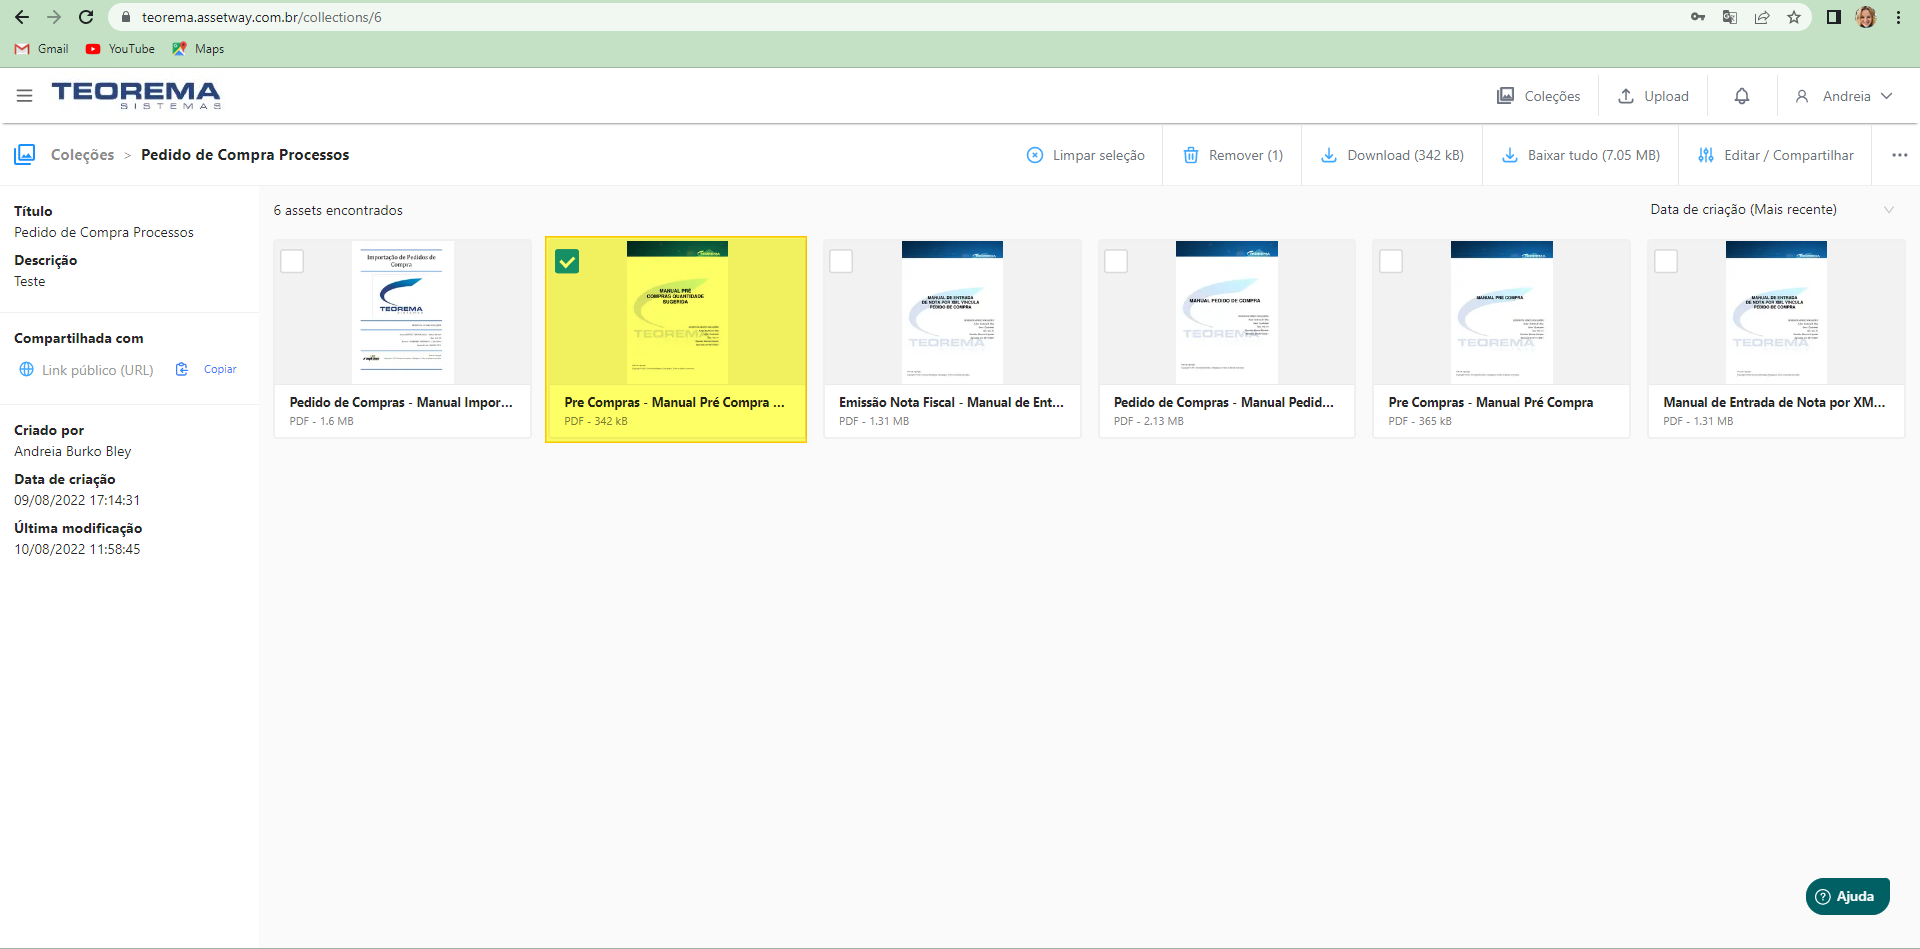Open thumbnail of Manual de Entrada de Nota por XM...
Viewport: 1920px width, 949px height.
[1776, 312]
